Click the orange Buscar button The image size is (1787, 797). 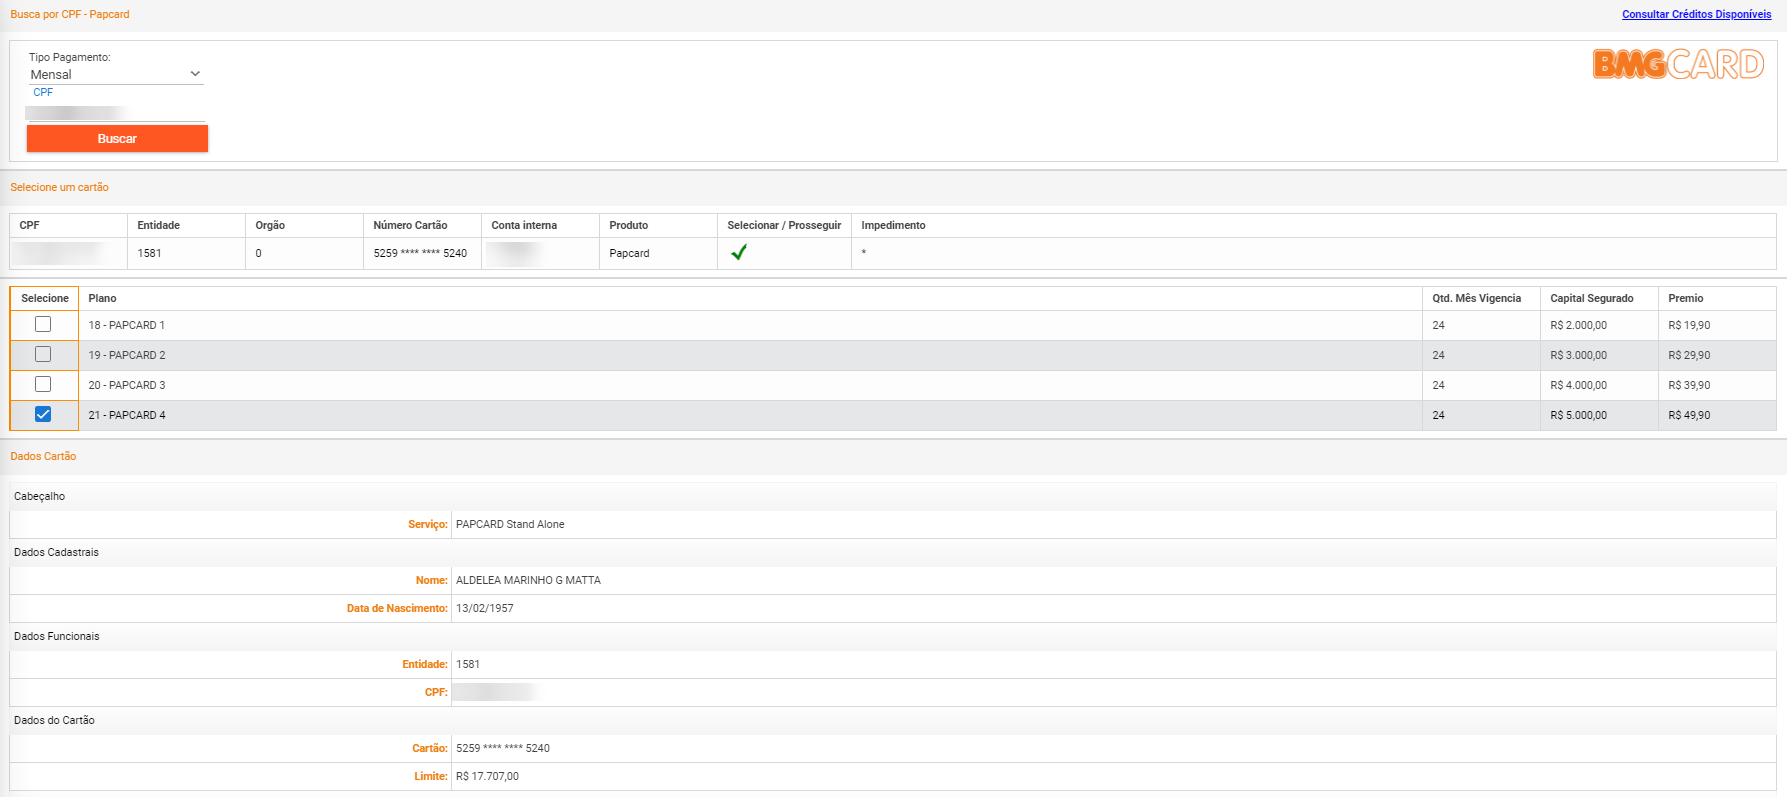click(x=117, y=139)
